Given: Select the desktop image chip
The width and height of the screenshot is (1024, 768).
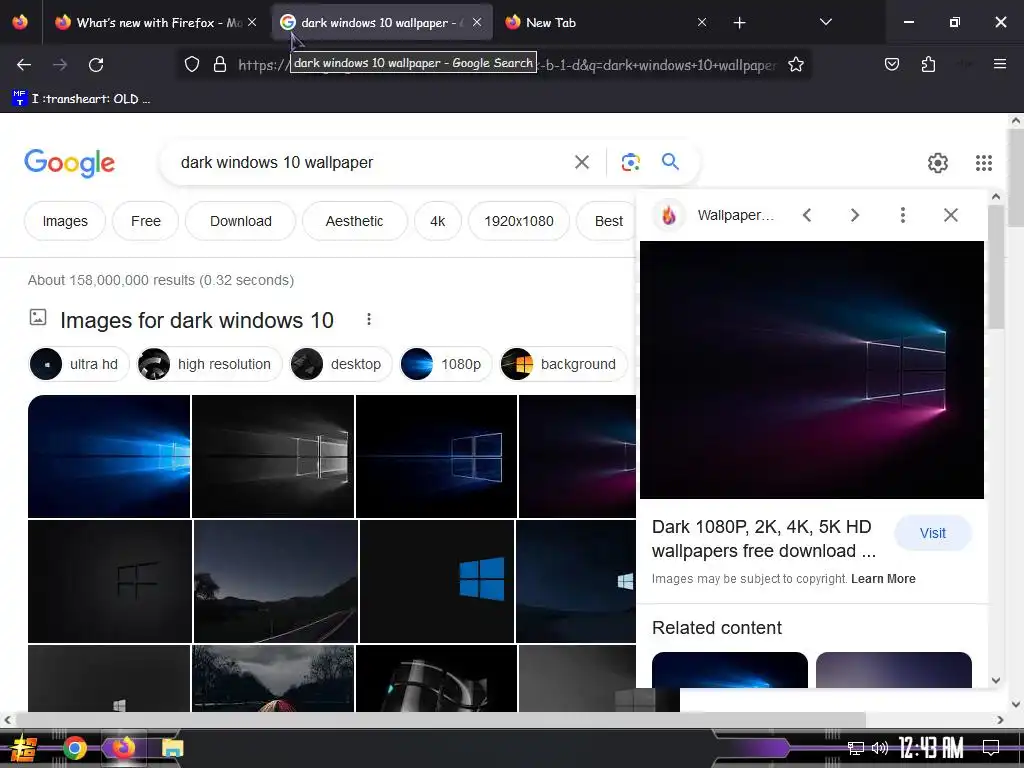Looking at the screenshot, I should point(340,364).
